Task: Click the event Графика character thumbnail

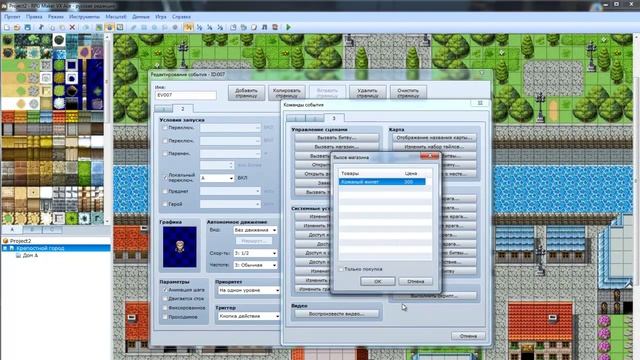Action: point(180,247)
